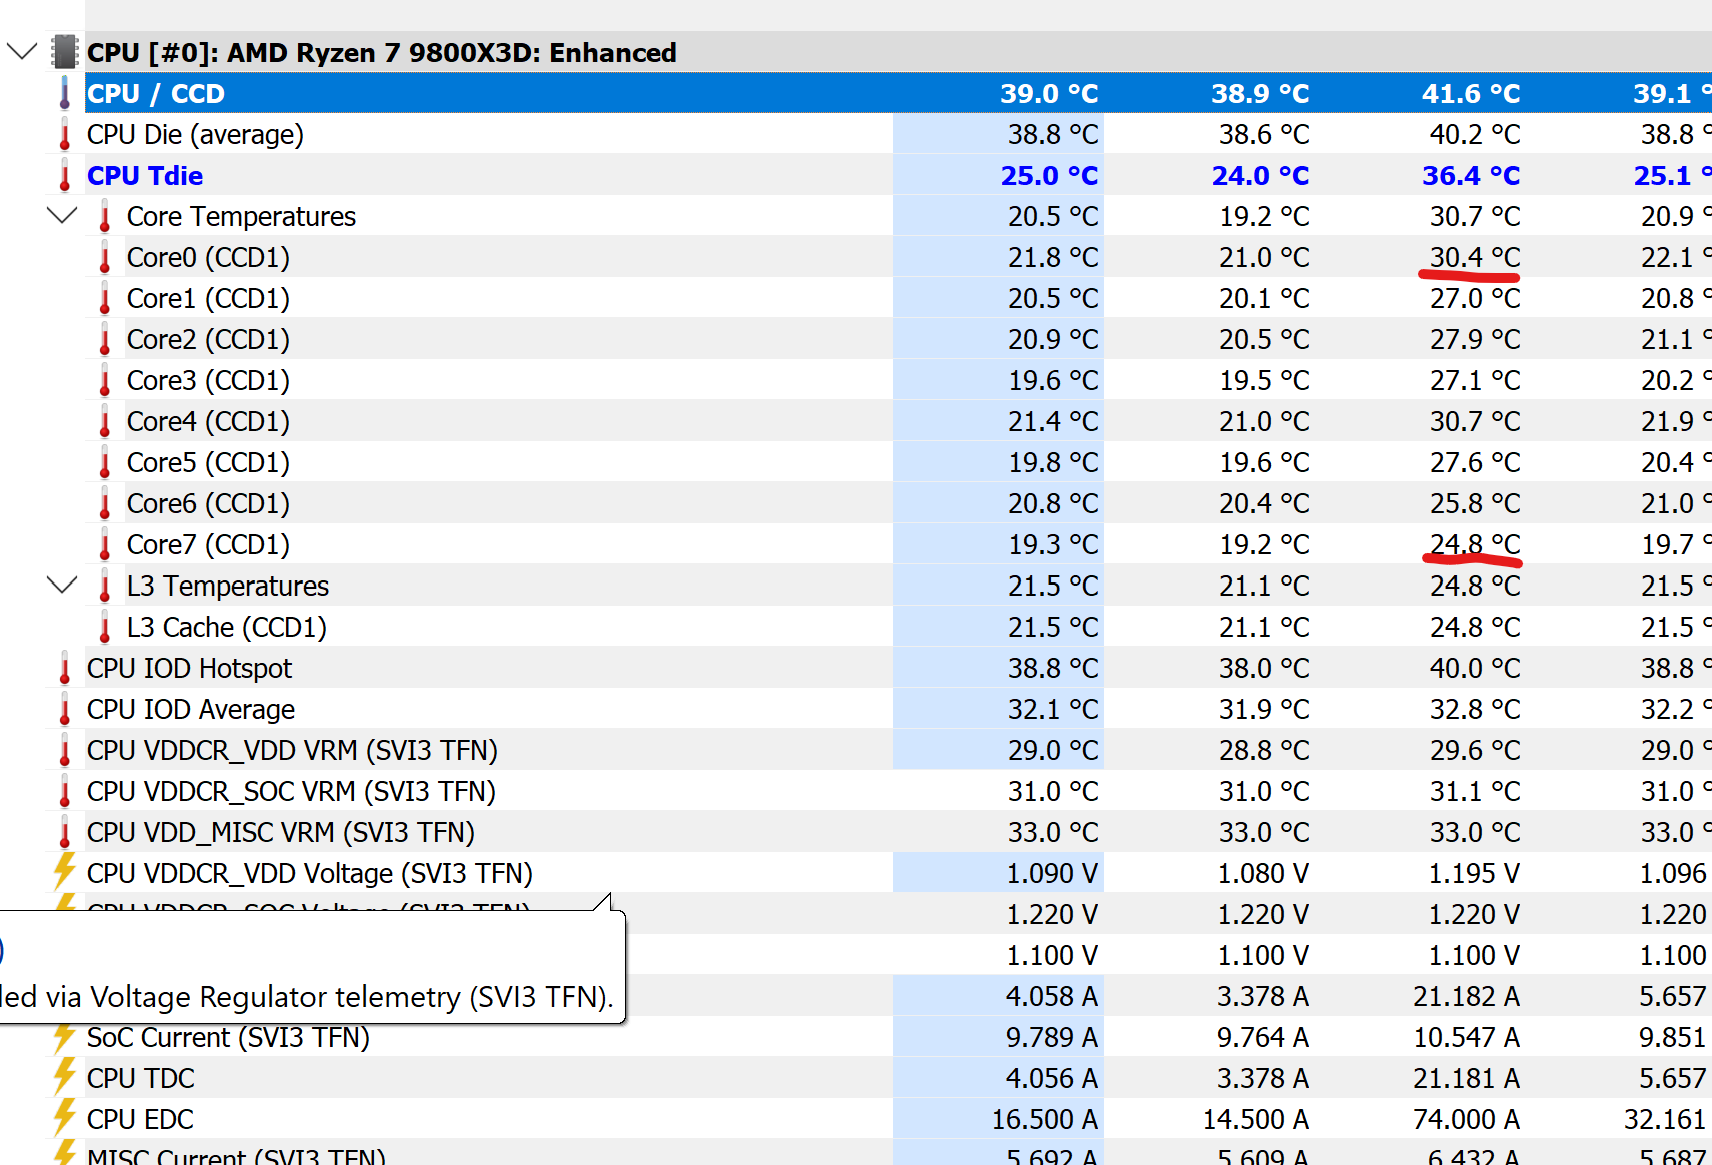Click thermometer icon beside Core3 (CCD1)
The image size is (1712, 1165).
[105, 380]
